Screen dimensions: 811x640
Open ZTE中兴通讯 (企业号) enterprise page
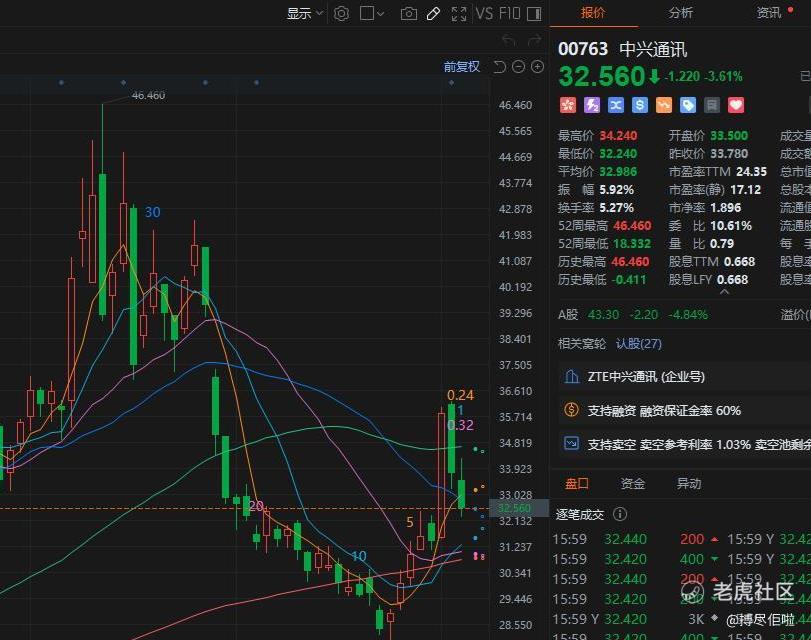click(x=646, y=377)
